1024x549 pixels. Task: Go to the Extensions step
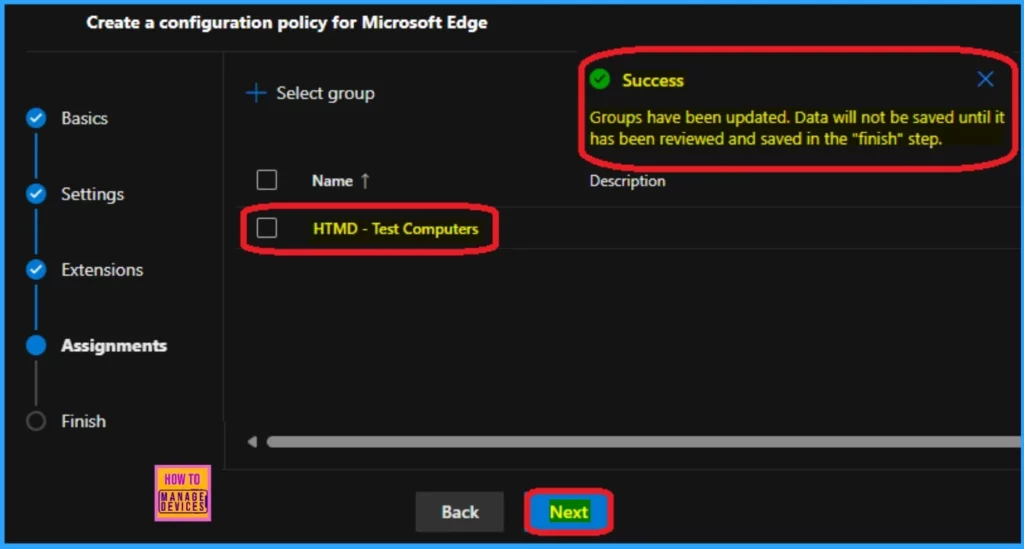click(102, 270)
